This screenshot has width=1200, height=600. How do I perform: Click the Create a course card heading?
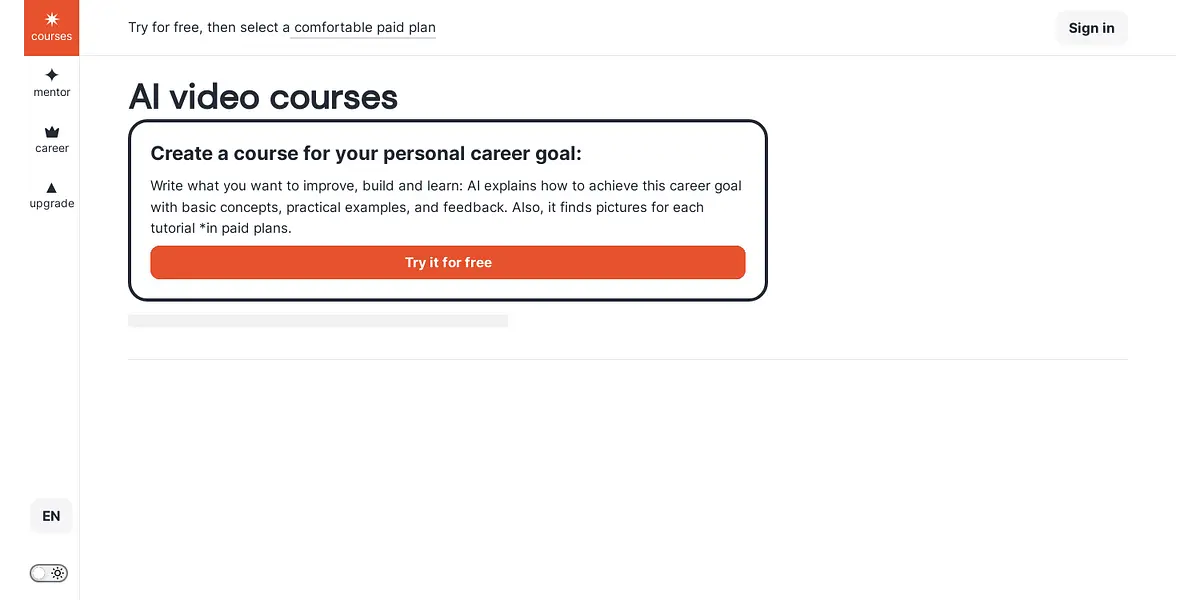(366, 153)
